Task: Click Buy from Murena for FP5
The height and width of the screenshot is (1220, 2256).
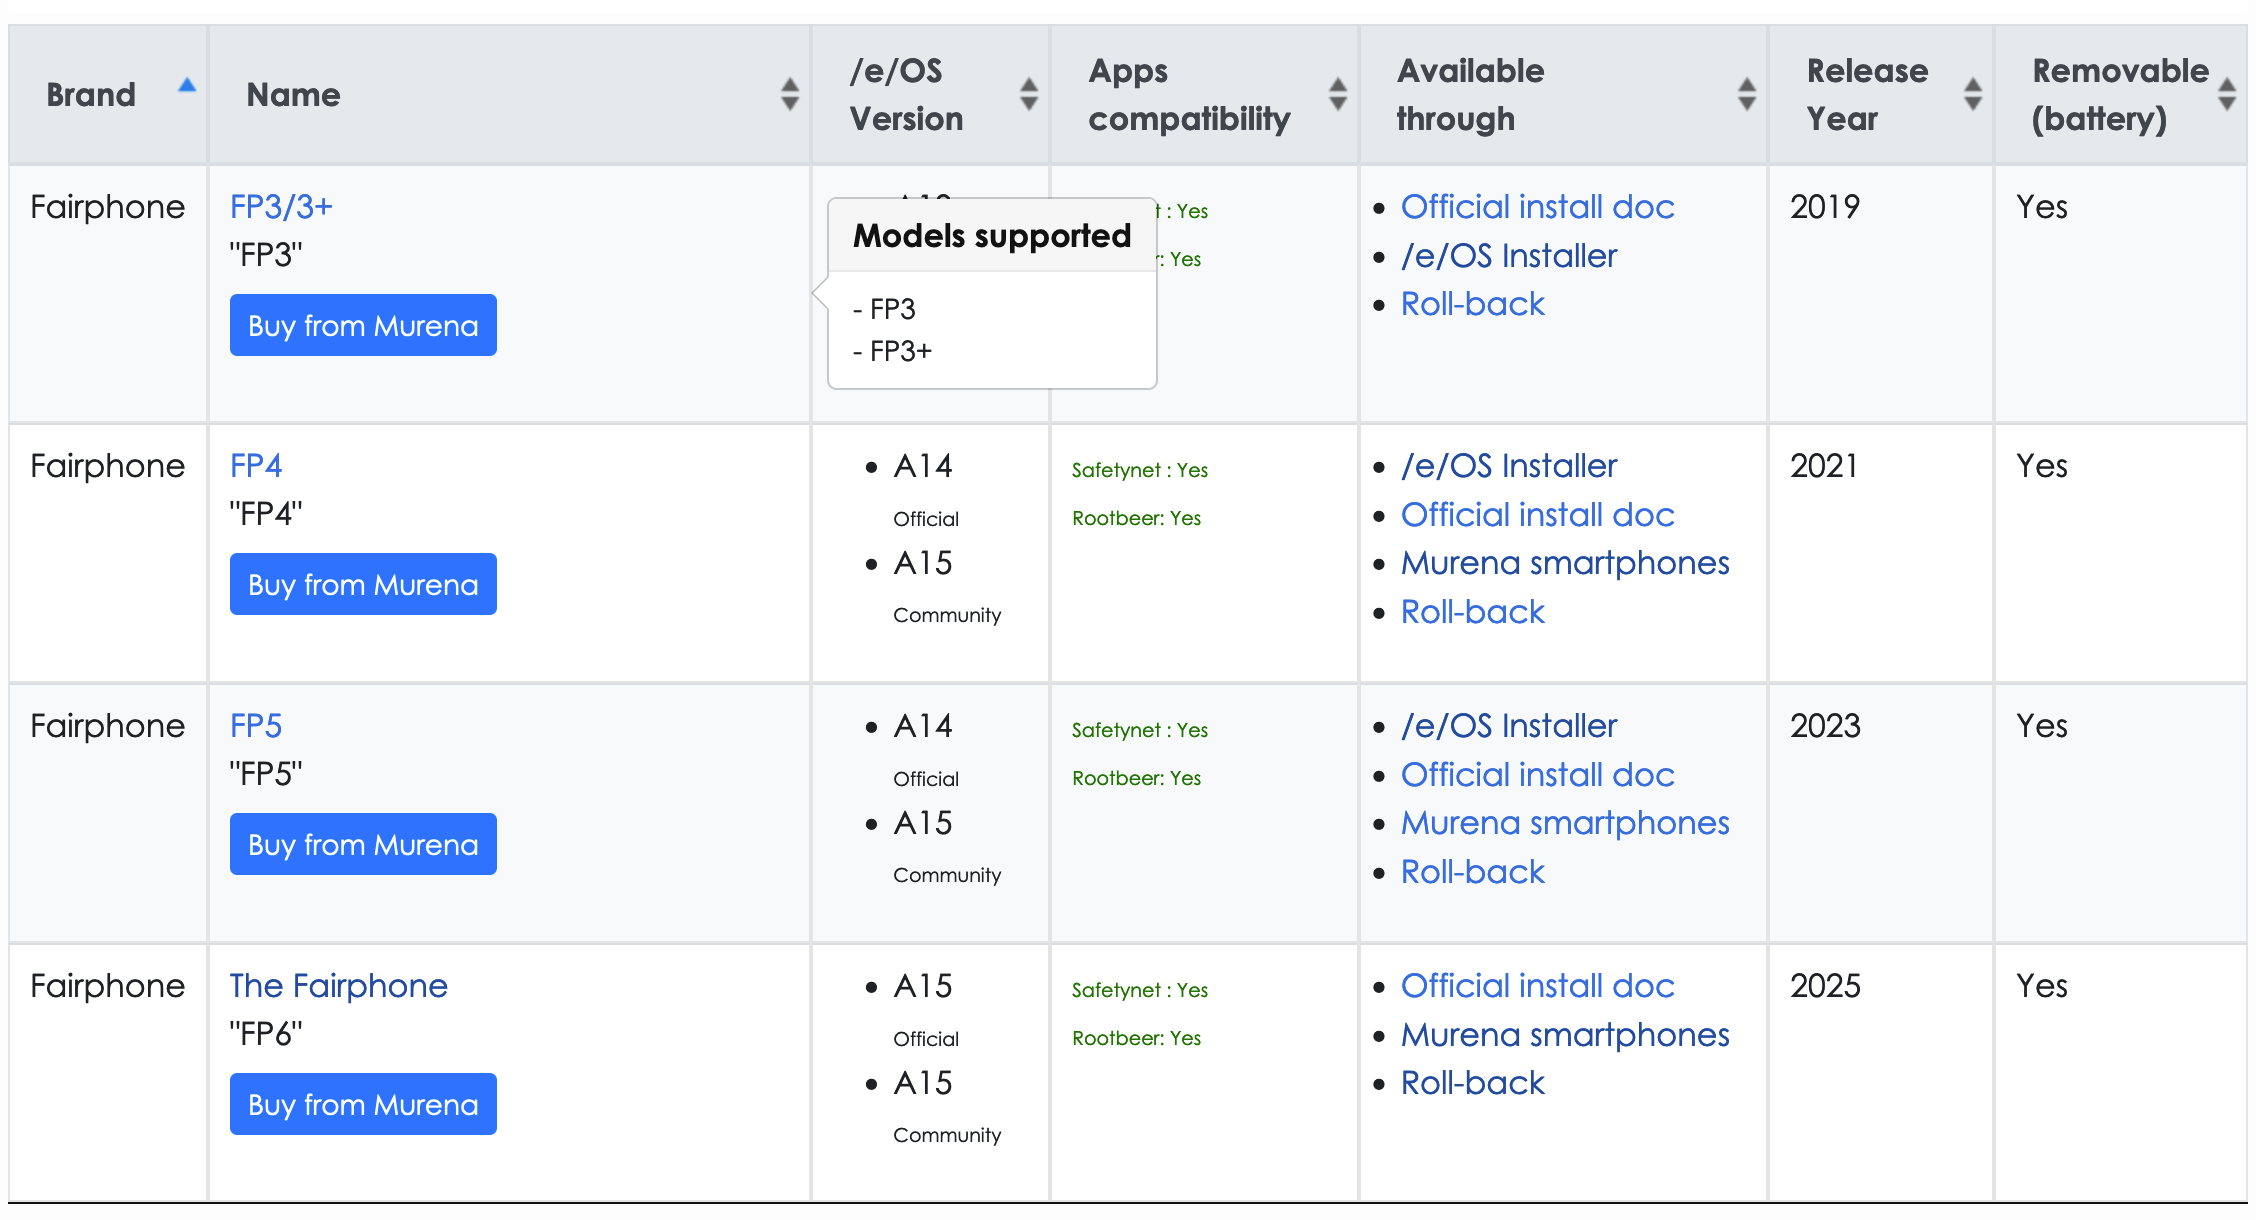Action: (x=363, y=844)
